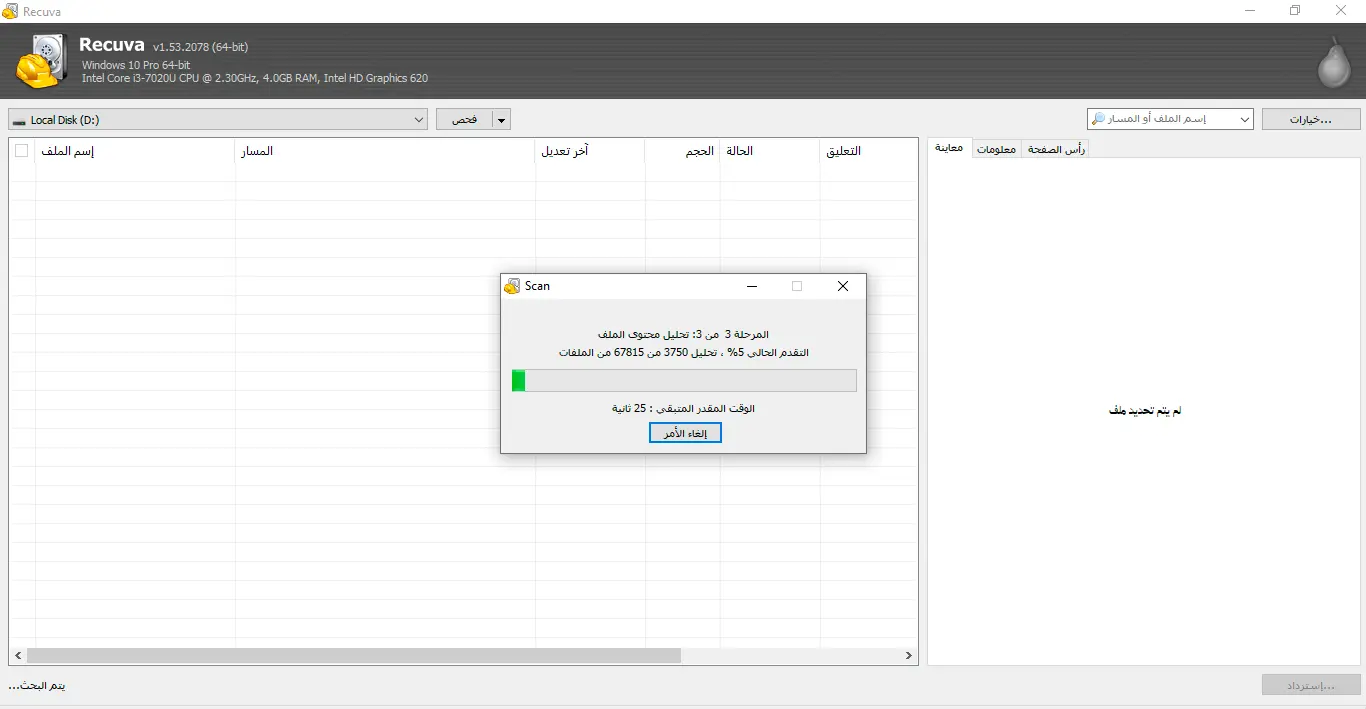Switch to the معلومات info tab
1366x709 pixels.
coord(996,149)
